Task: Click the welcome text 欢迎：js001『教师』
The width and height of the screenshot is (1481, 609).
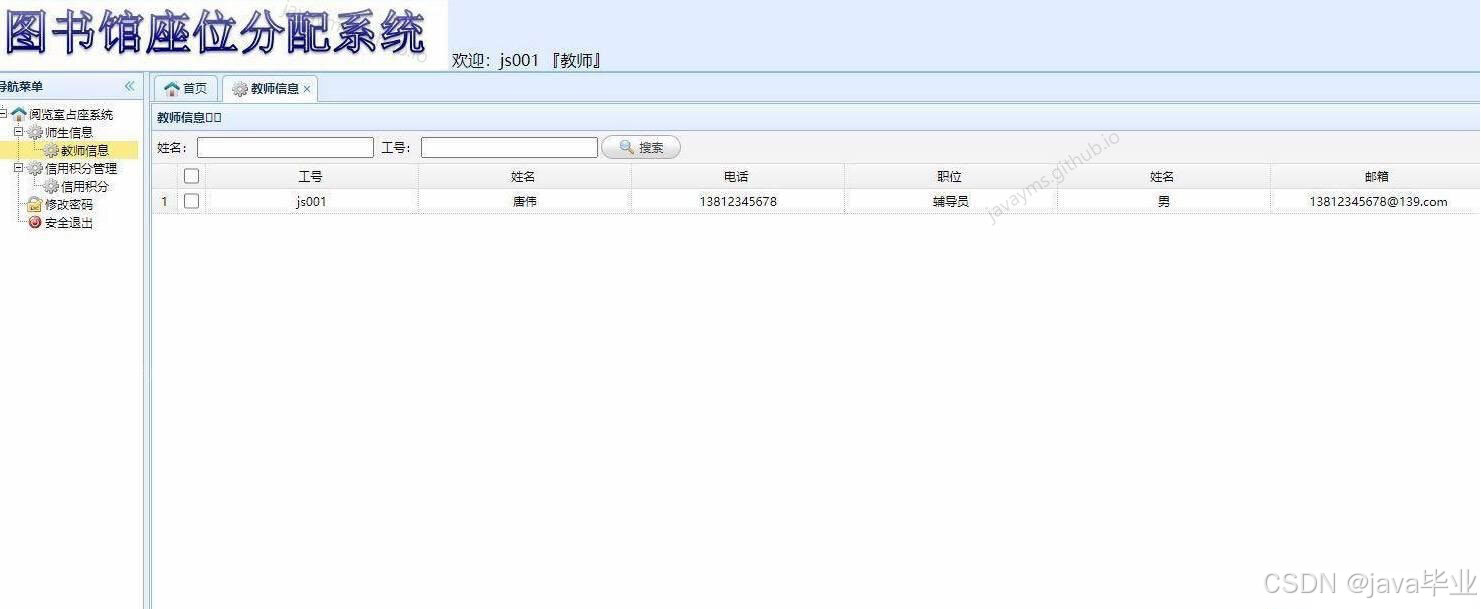Action: click(527, 60)
